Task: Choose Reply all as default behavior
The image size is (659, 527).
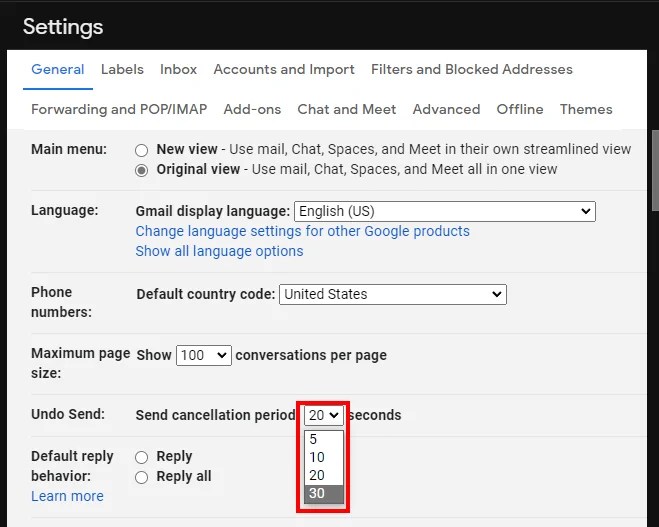Action: (x=142, y=477)
